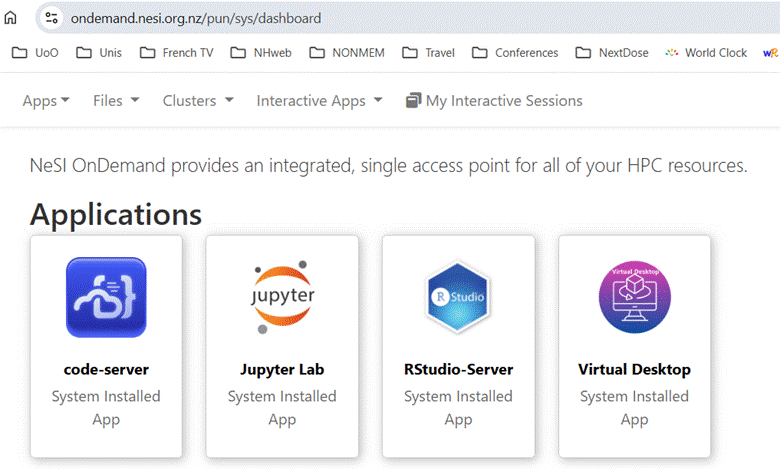Open site information icon in address bar
This screenshot has width=780, height=469.
click(x=51, y=18)
